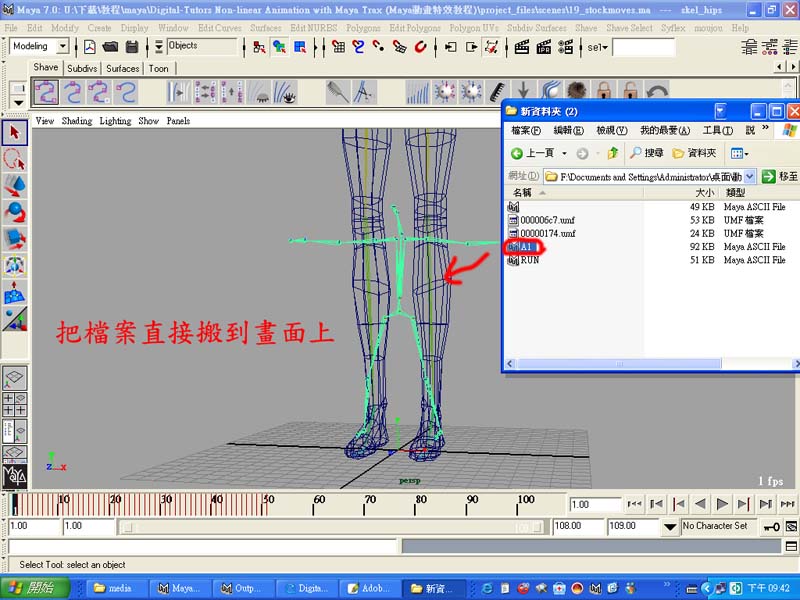Open the Polygons menu

click(x=363, y=28)
